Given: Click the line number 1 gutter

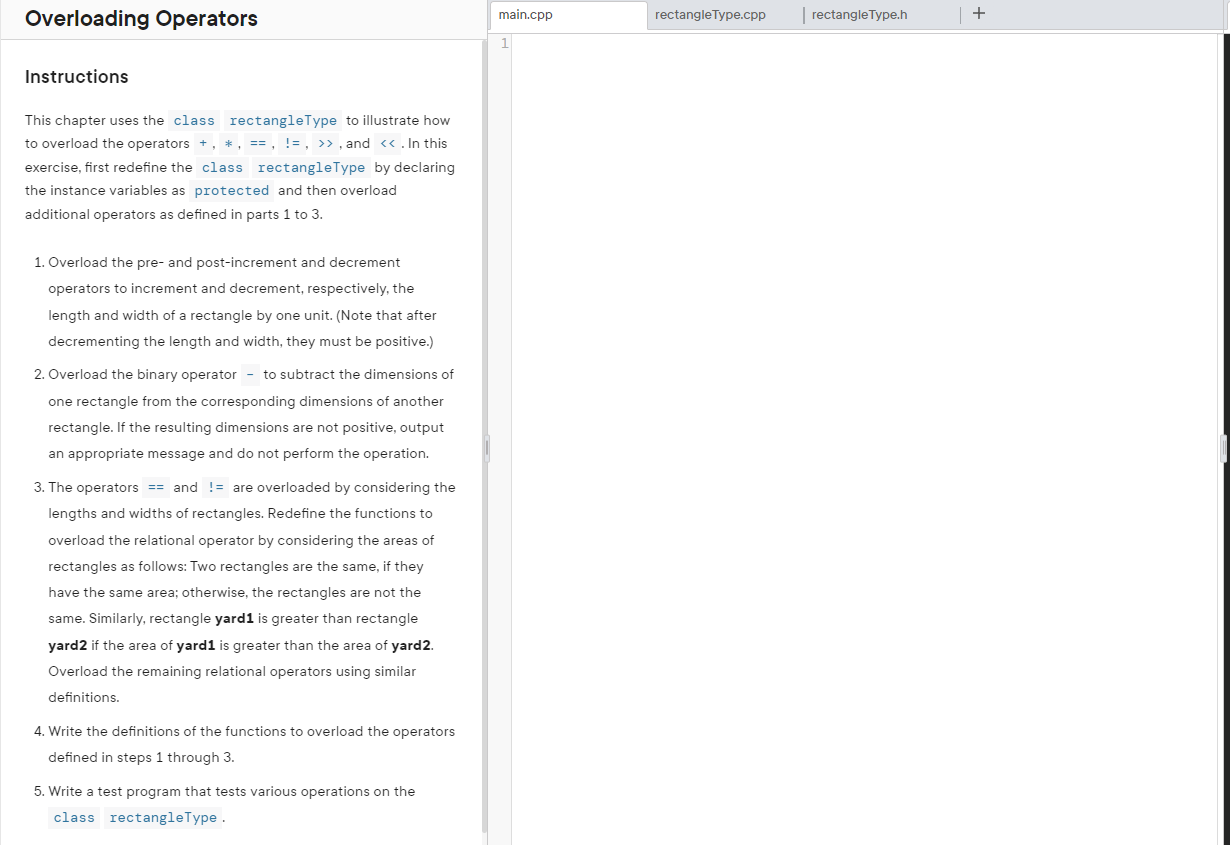Looking at the screenshot, I should pos(505,43).
